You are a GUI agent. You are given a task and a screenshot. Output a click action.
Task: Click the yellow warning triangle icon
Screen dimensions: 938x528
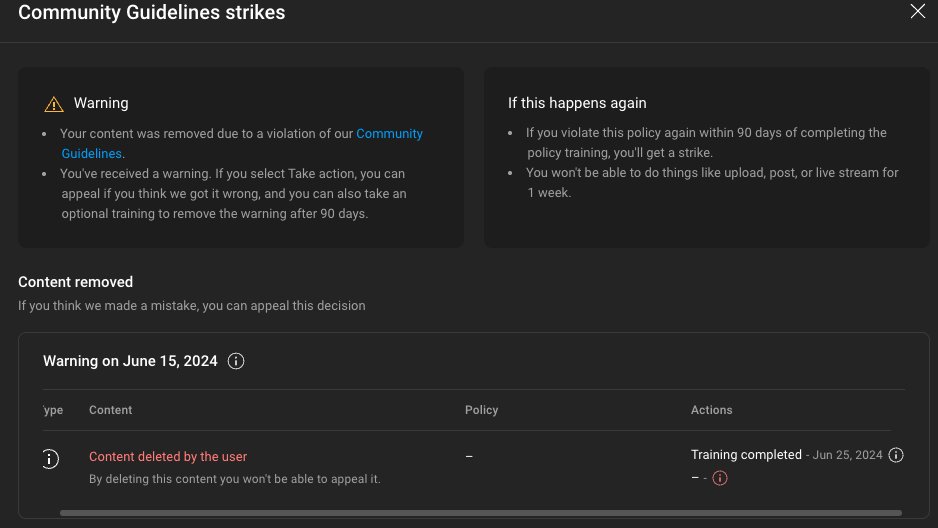coord(54,104)
